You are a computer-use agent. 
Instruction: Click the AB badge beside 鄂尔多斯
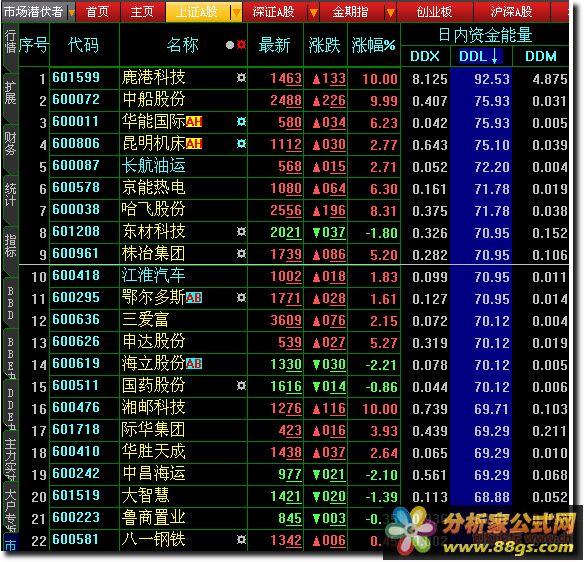point(194,298)
